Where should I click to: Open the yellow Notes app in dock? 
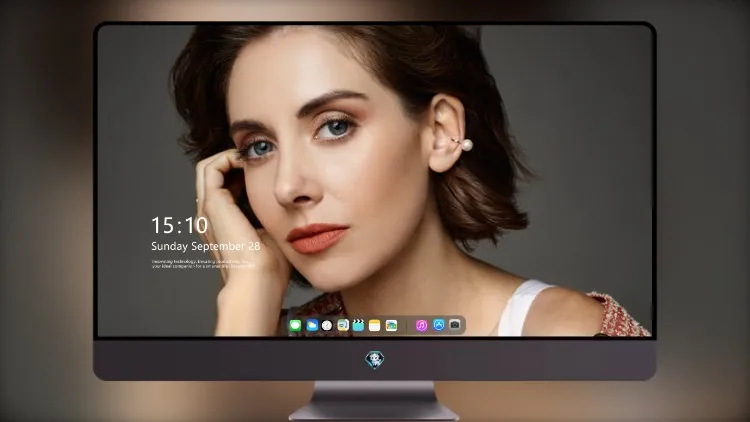(x=375, y=325)
